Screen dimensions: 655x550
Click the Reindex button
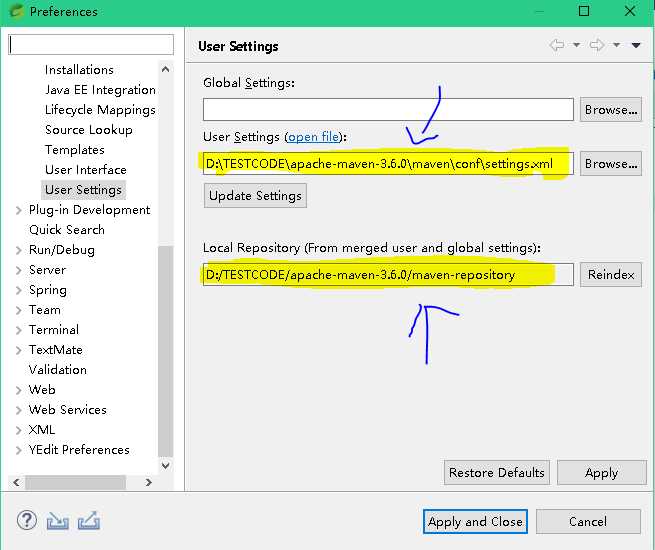[611, 274]
